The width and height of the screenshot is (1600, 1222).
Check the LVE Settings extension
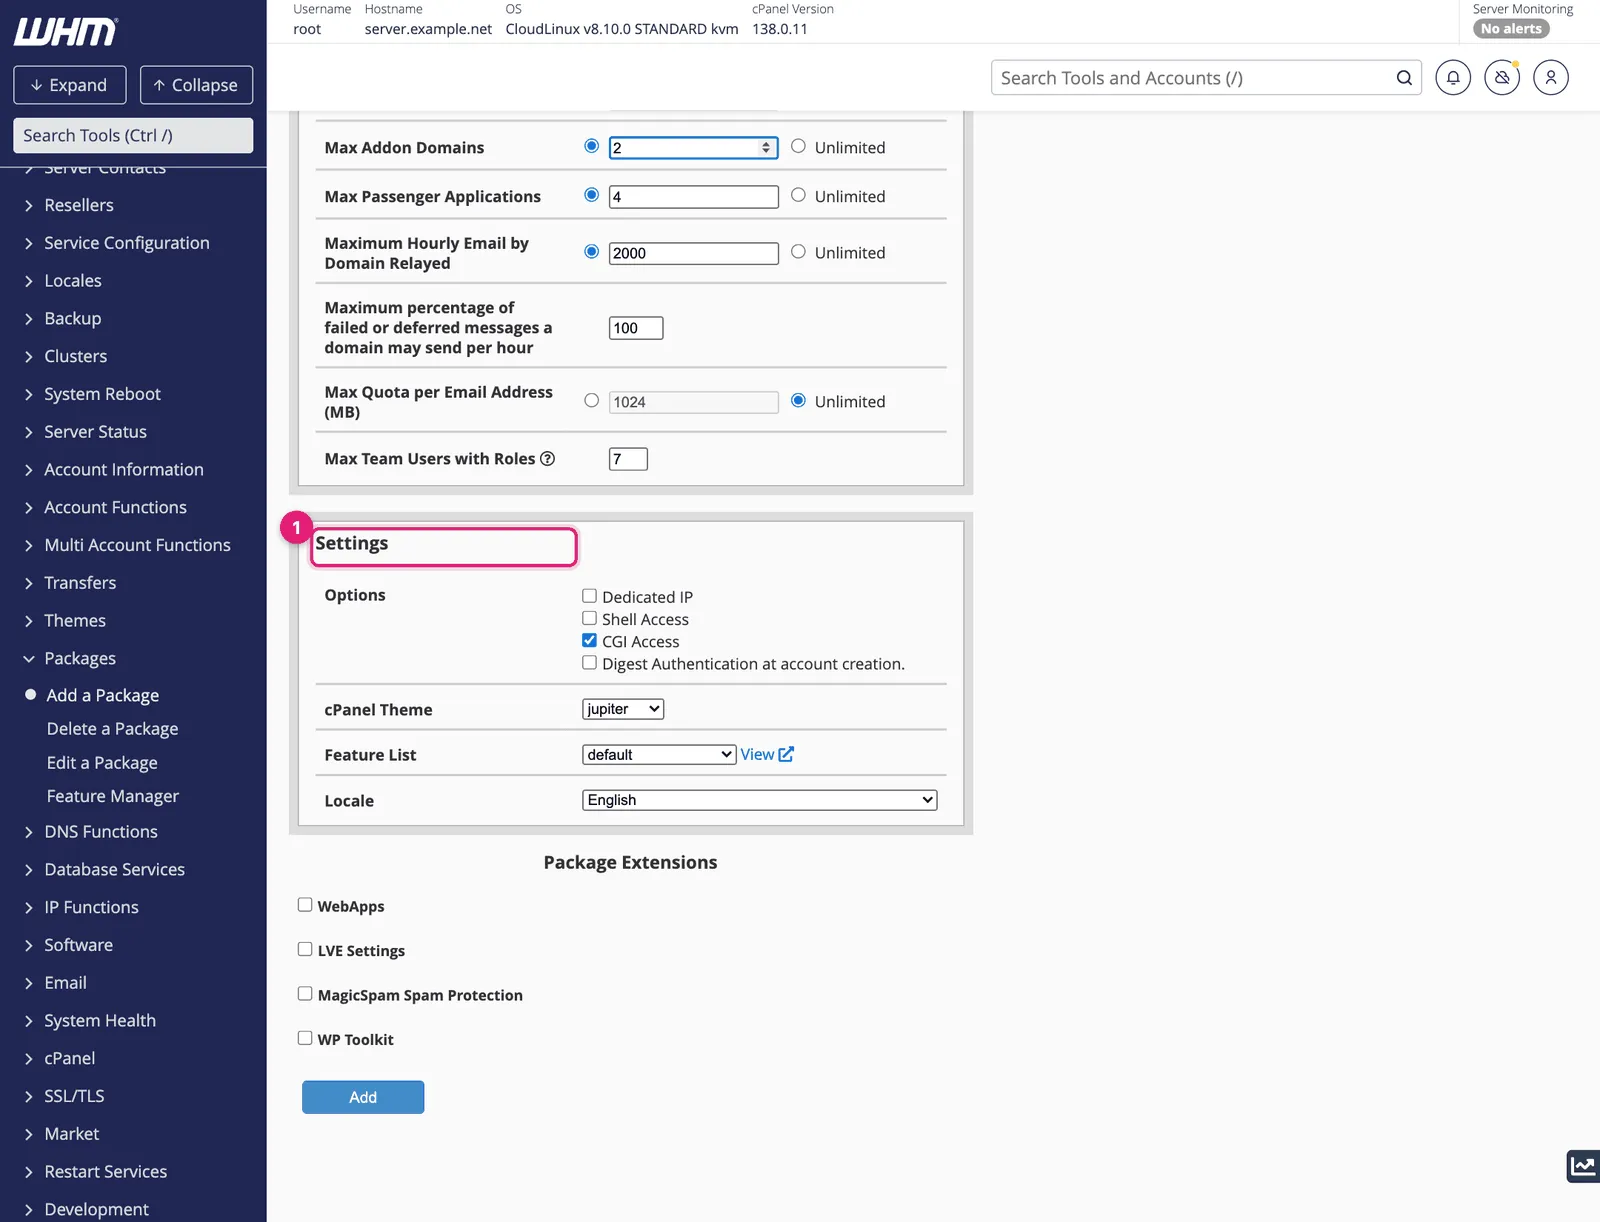305,949
